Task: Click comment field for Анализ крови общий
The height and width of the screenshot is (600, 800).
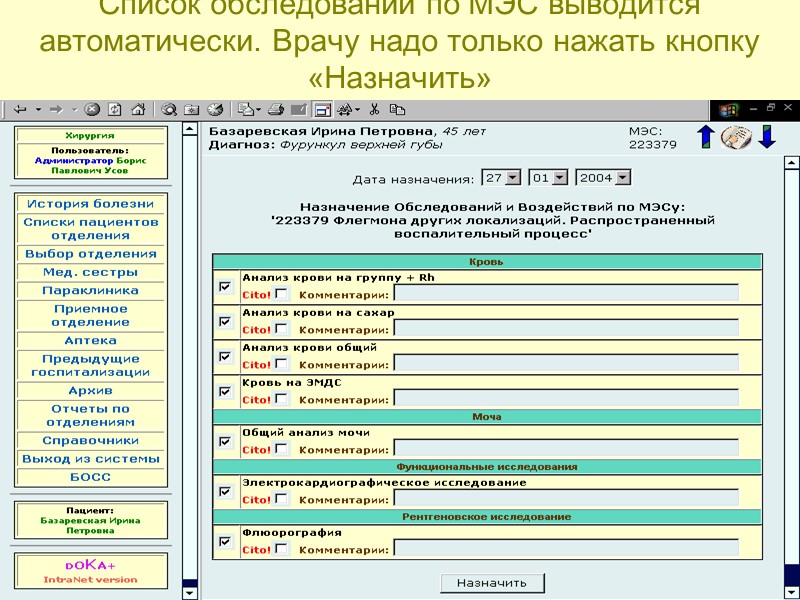Action: click(x=566, y=363)
